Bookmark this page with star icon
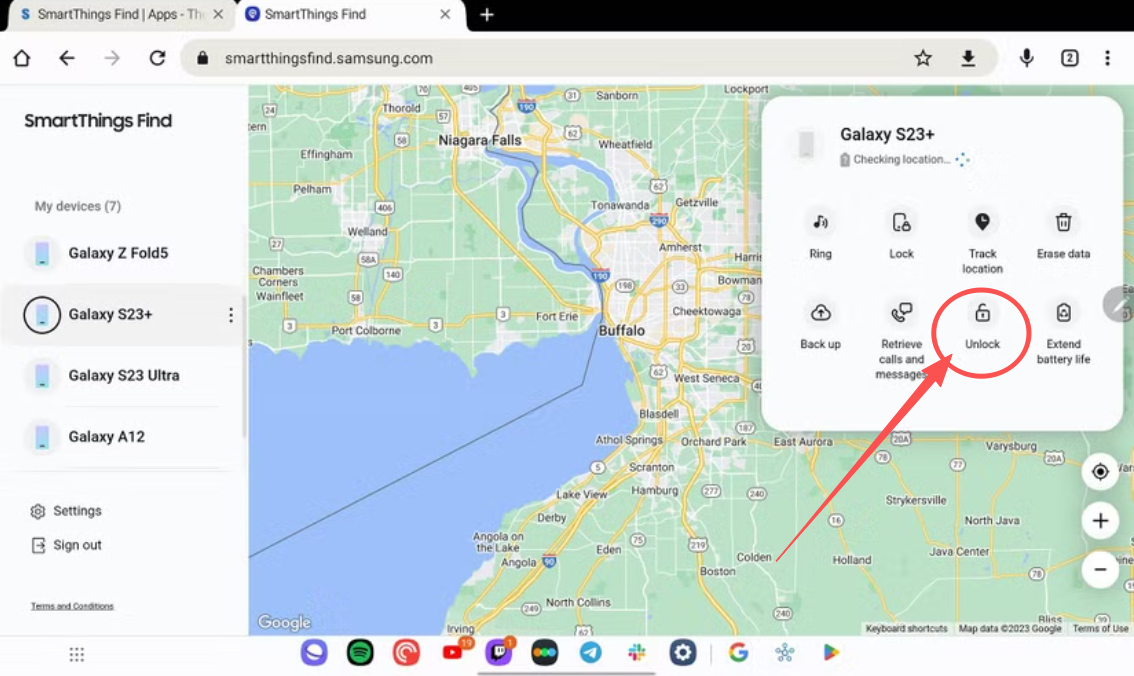Viewport: 1134px width, 676px height. 923,58
